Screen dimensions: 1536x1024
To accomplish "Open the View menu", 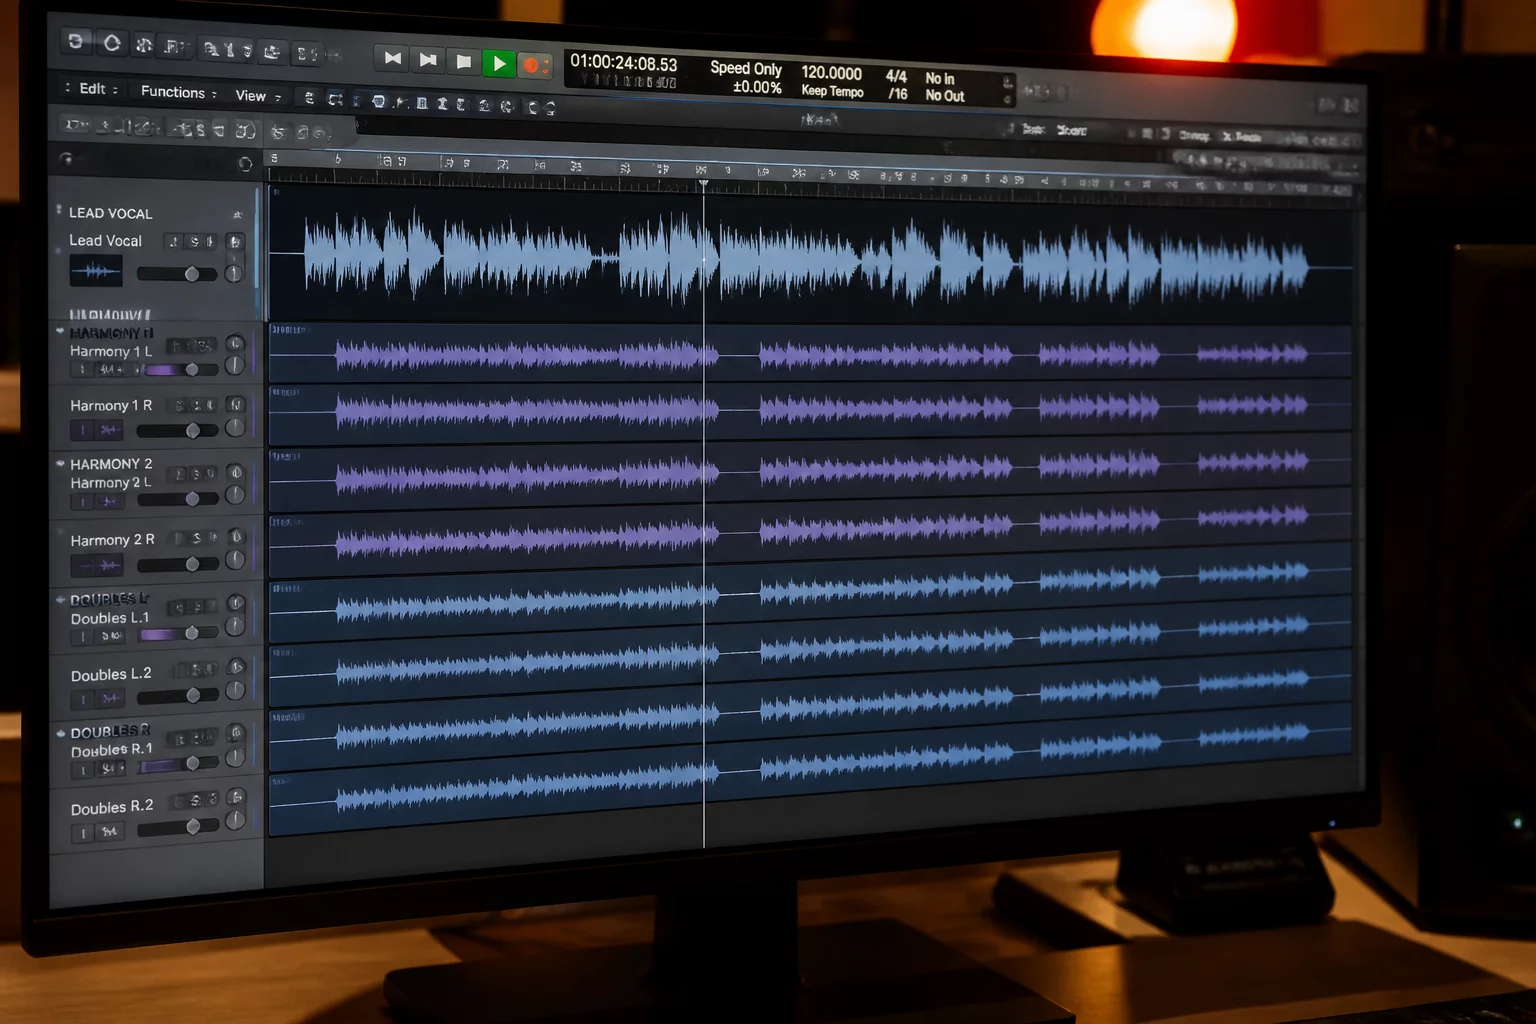I will (257, 96).
